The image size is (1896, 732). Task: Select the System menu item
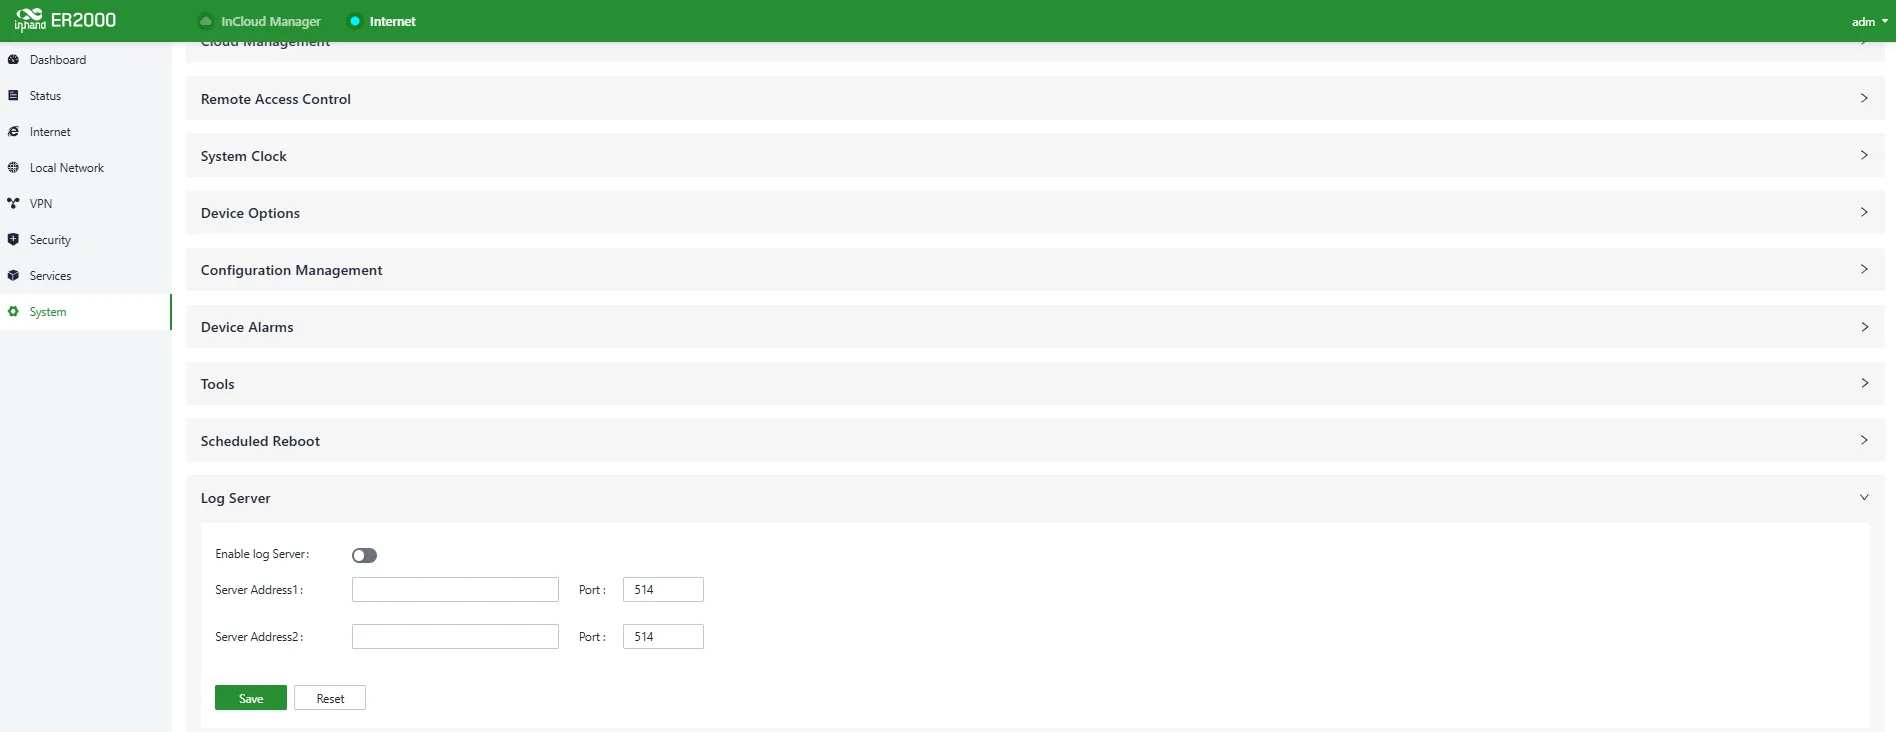tap(86, 312)
